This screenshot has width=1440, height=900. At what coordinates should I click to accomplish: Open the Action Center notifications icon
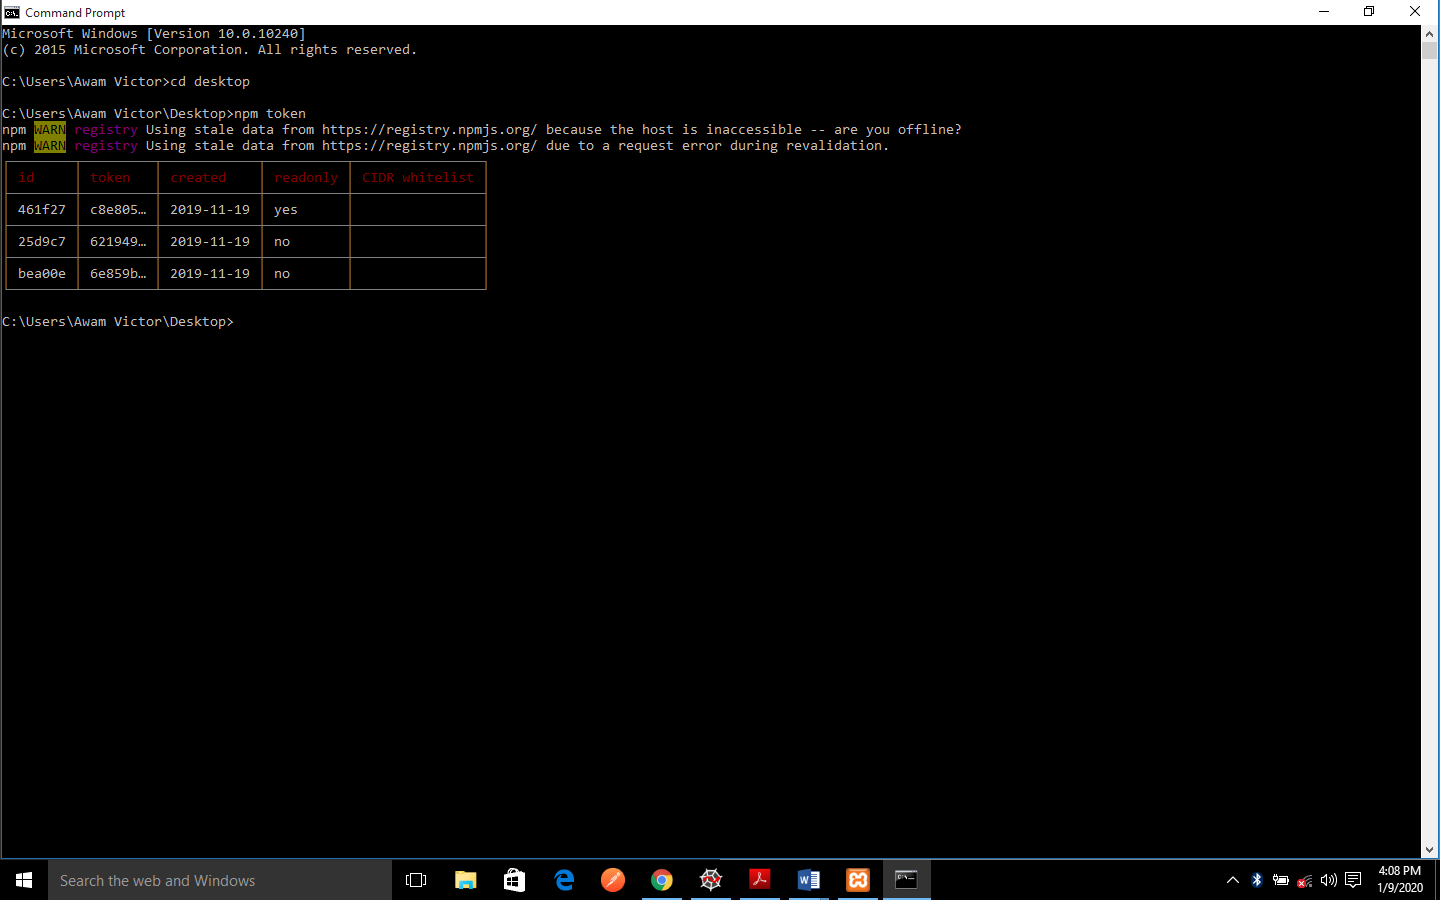(x=1353, y=880)
